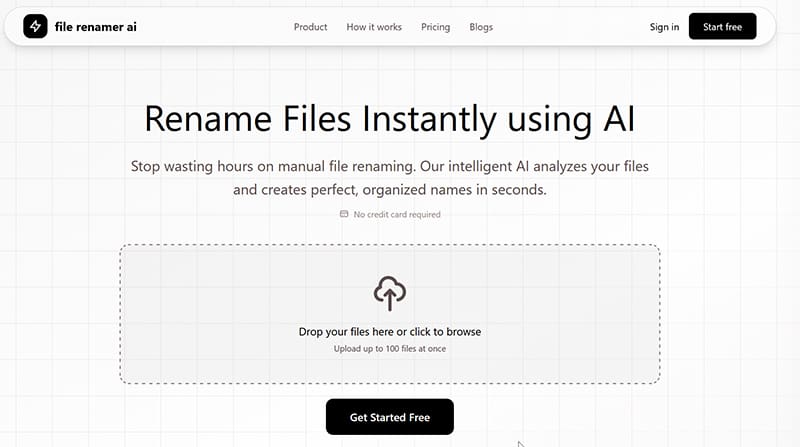Click the "file renamer ai" brand name
The height and width of the screenshot is (447, 800).
(x=96, y=27)
